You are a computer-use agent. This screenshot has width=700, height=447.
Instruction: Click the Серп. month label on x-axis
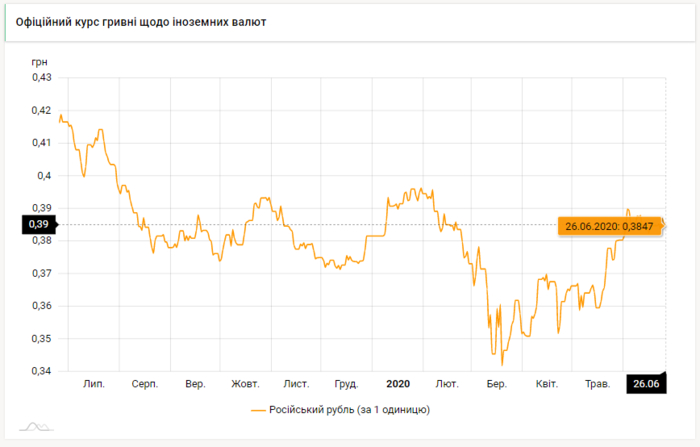pyautogui.click(x=145, y=384)
